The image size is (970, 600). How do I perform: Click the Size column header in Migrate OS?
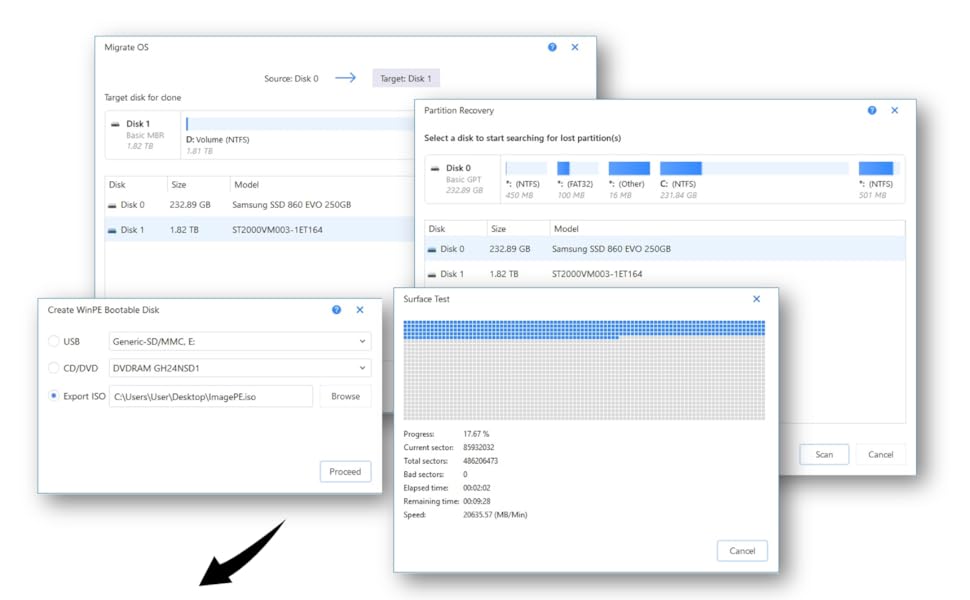[x=179, y=184]
